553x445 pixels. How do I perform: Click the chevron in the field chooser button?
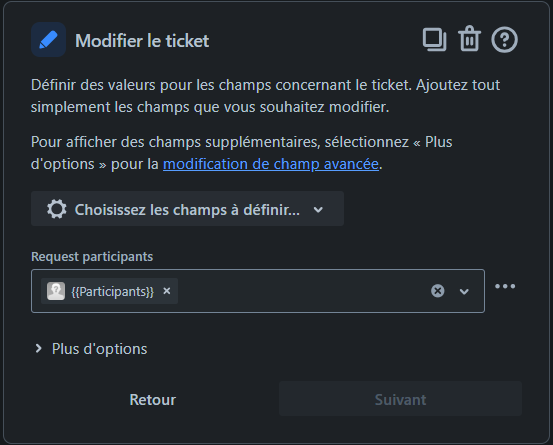[318, 210]
